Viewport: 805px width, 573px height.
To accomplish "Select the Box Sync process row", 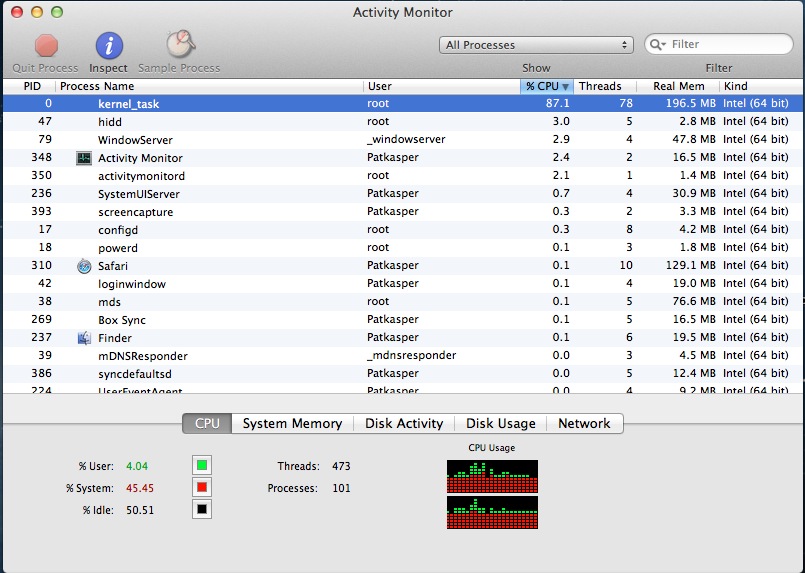I will point(402,319).
